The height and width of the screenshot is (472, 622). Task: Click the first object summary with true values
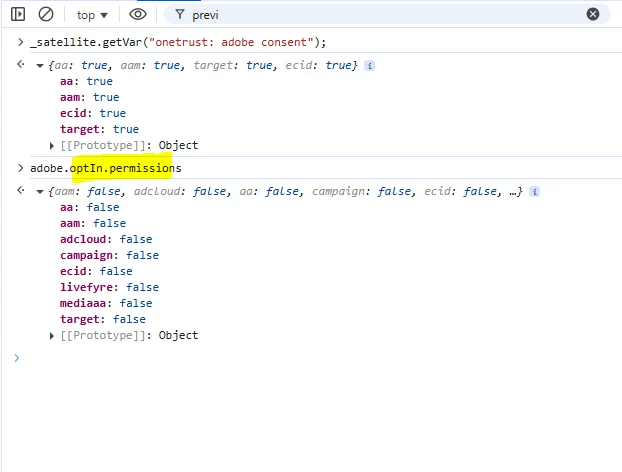(203, 65)
